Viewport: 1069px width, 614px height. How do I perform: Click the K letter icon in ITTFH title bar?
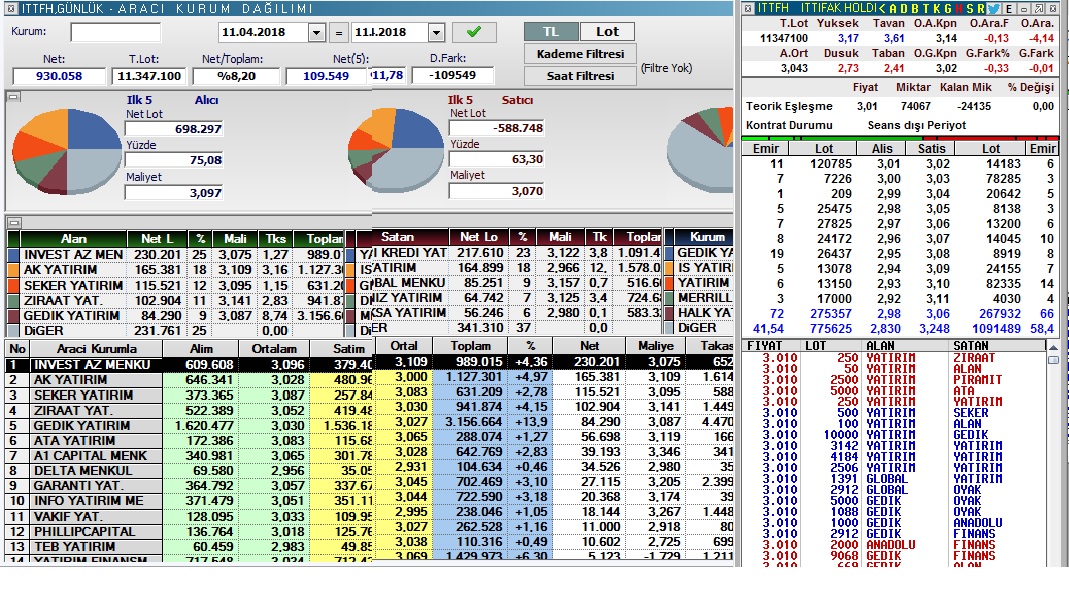point(937,9)
